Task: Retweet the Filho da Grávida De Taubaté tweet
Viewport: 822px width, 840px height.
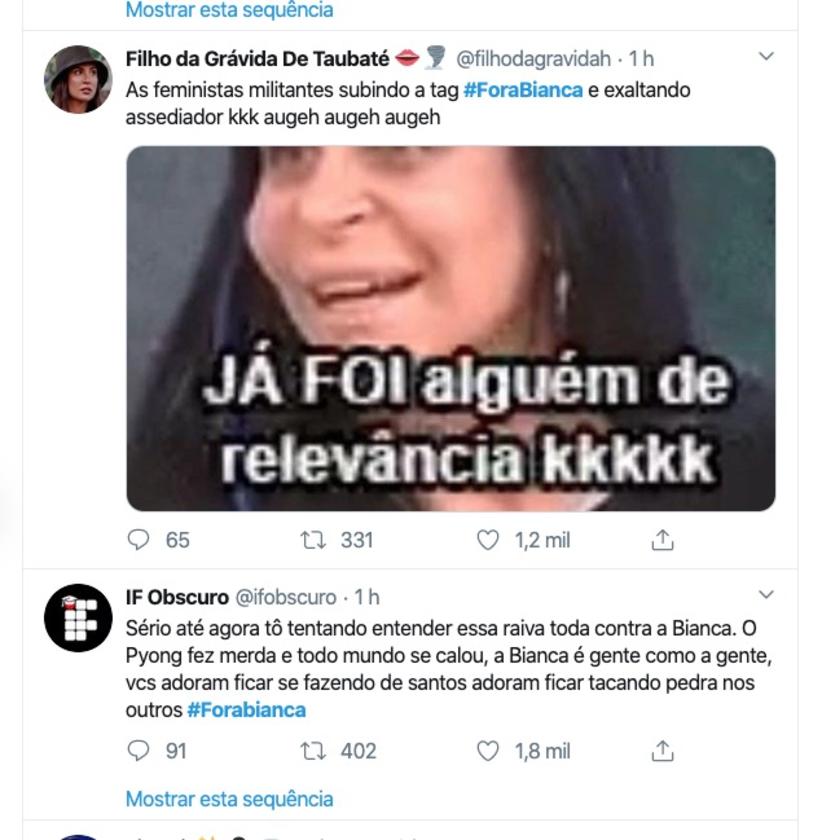Action: tap(313, 539)
